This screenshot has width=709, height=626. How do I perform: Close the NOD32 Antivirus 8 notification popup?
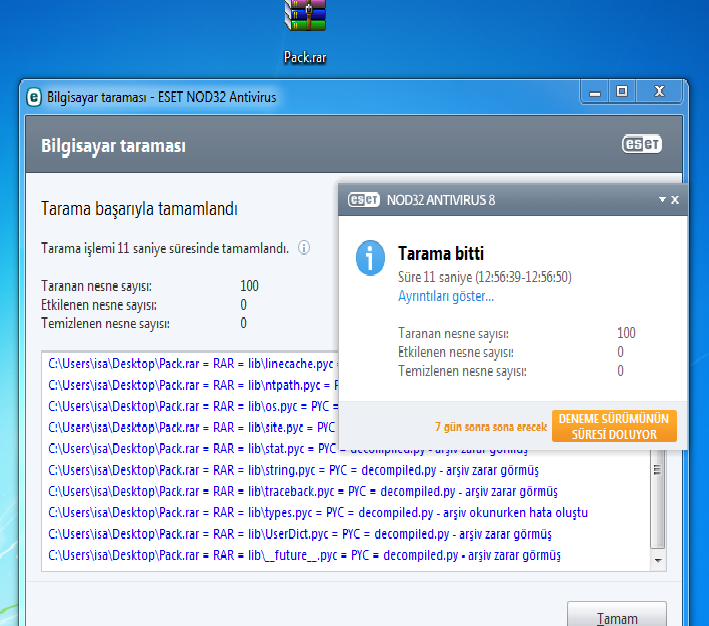coord(675,199)
